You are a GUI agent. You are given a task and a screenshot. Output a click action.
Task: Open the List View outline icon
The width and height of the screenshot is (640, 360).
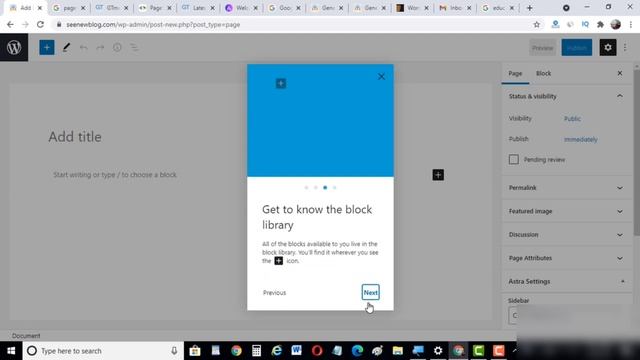(x=134, y=48)
